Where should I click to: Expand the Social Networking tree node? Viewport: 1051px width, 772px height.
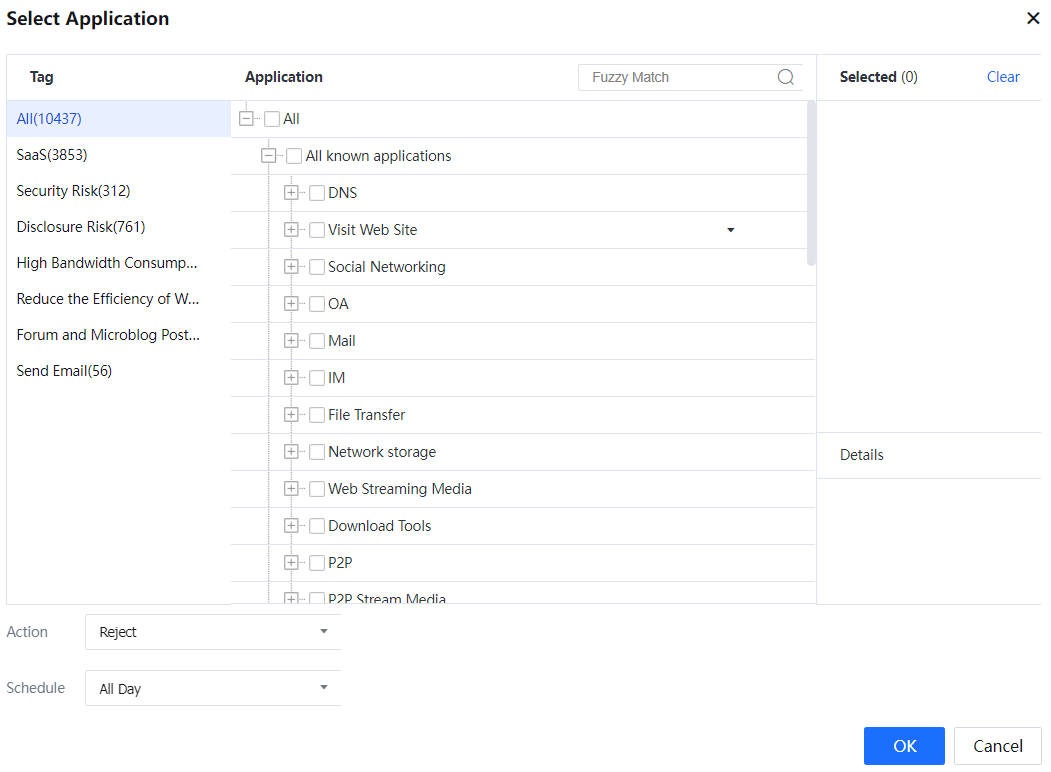pos(291,267)
